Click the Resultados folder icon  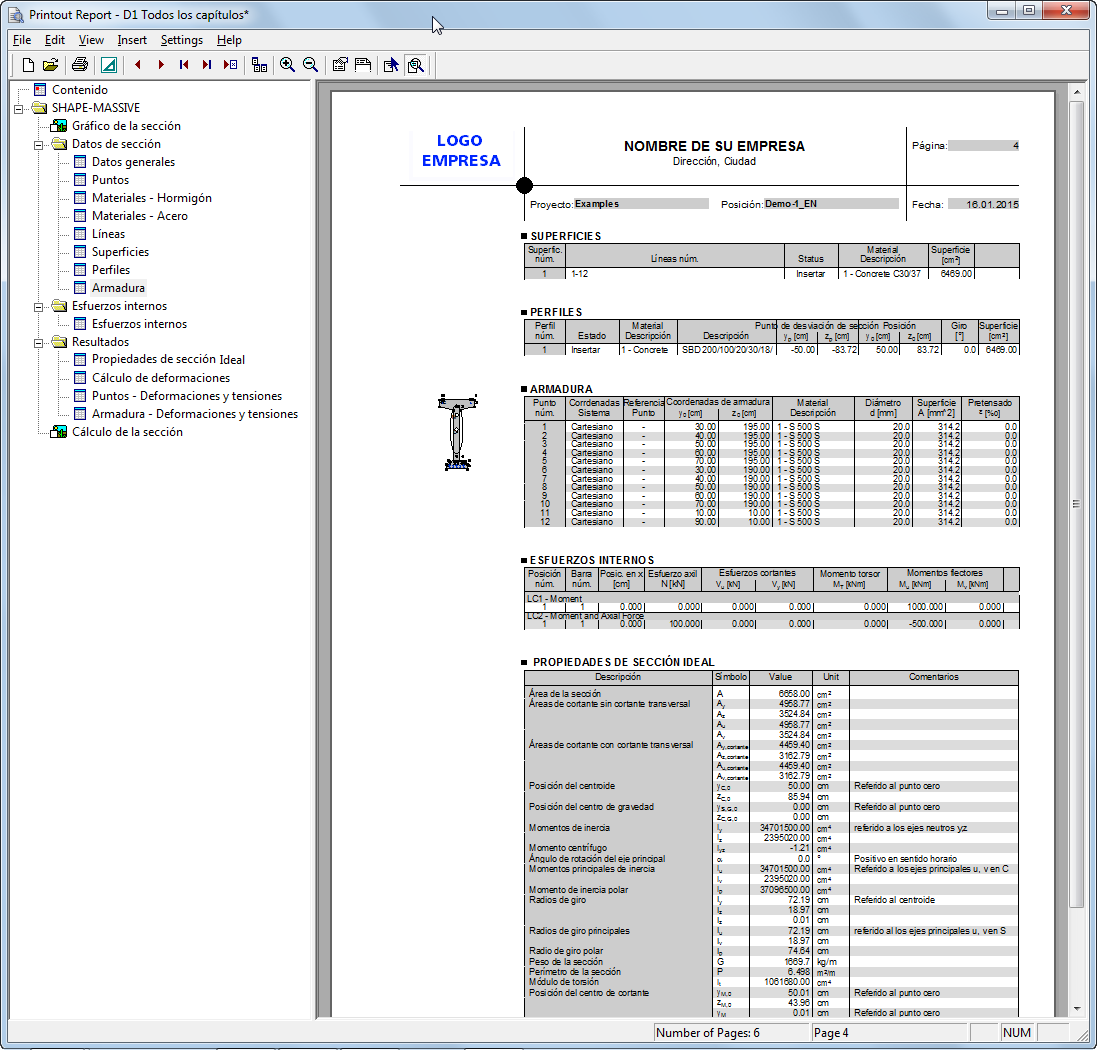(x=59, y=341)
